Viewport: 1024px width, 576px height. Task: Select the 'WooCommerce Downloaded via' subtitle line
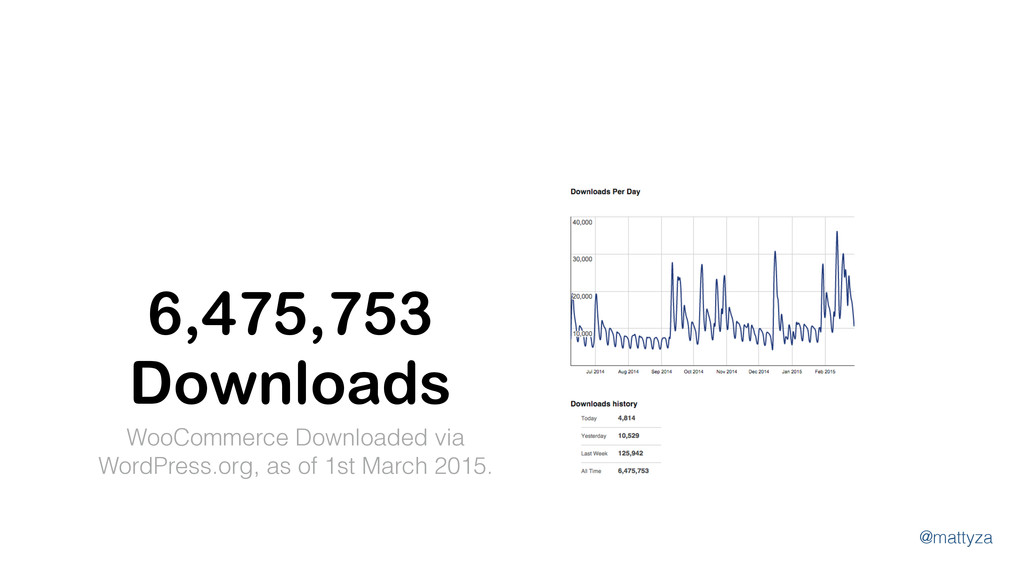[295, 438]
